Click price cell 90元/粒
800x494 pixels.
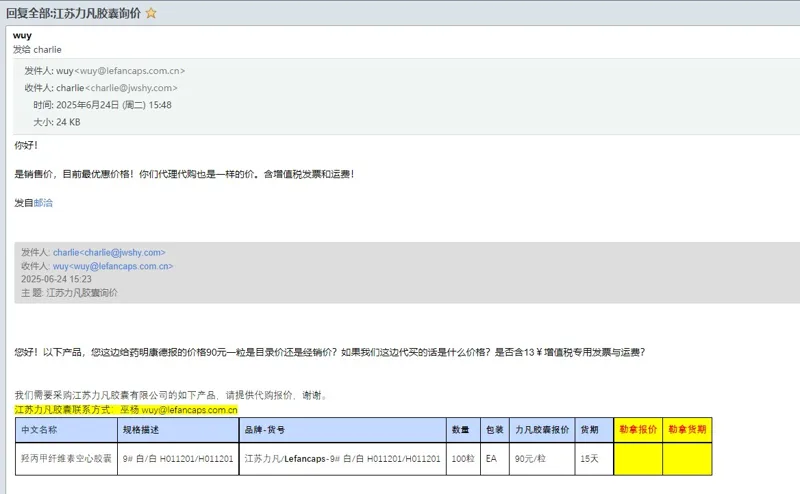[x=542, y=458]
